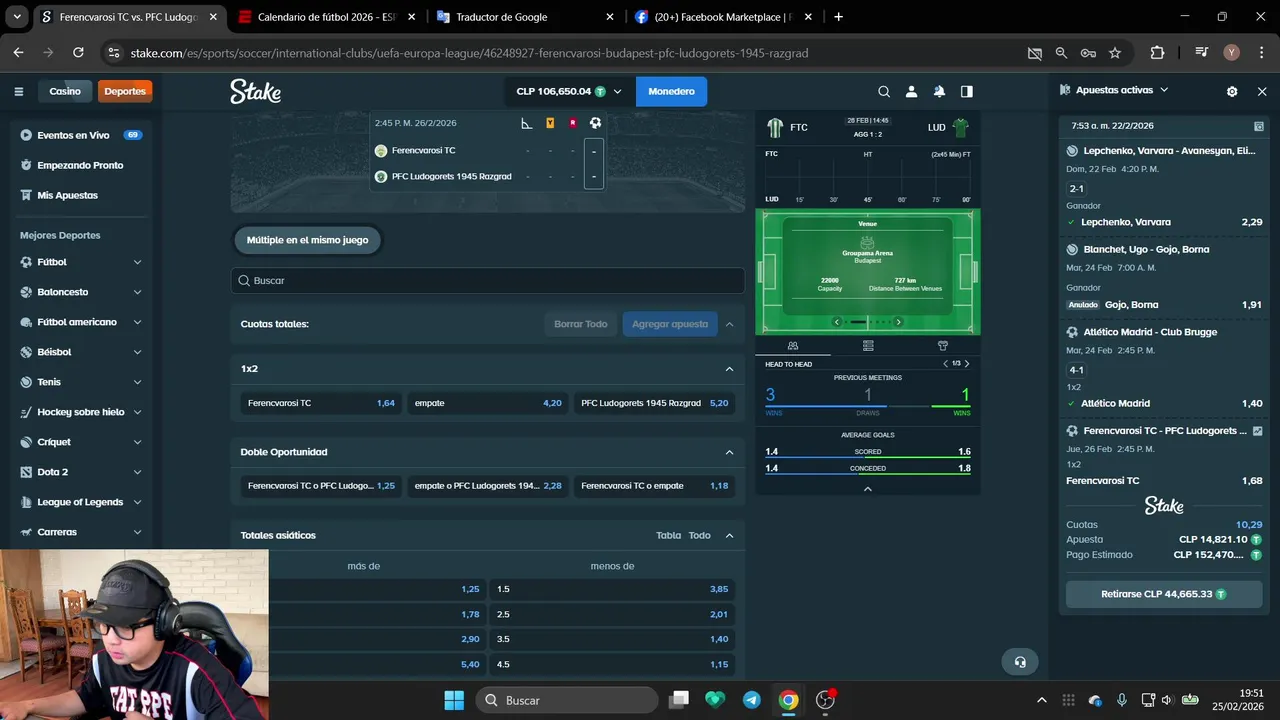The width and height of the screenshot is (1280, 720).
Task: Cash out with Retirarse CLP 44,665.33
Action: click(x=1164, y=594)
